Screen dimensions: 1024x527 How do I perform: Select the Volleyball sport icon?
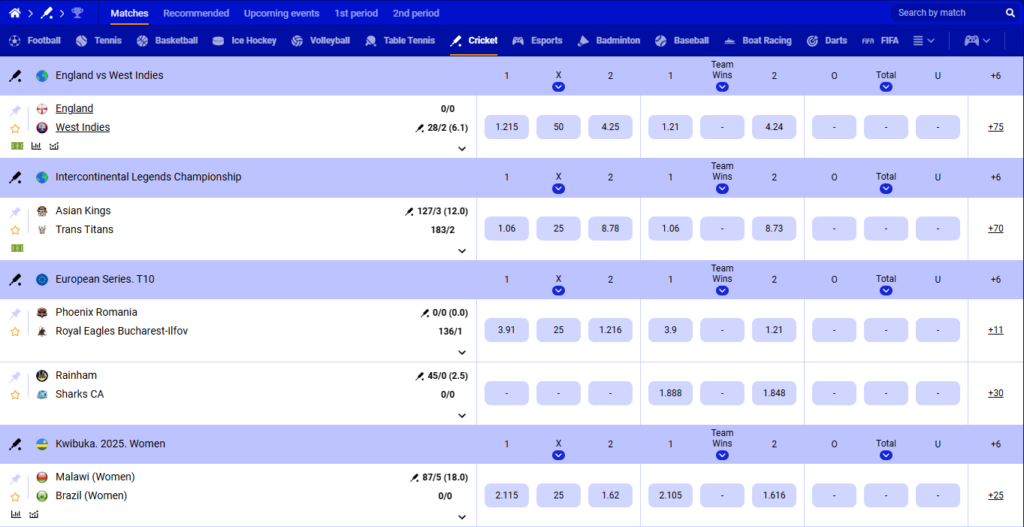[x=297, y=40]
